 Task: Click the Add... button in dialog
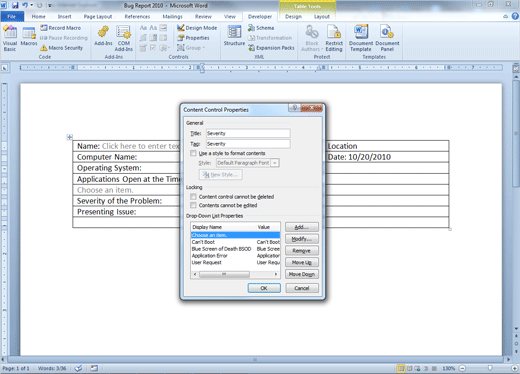(302, 227)
